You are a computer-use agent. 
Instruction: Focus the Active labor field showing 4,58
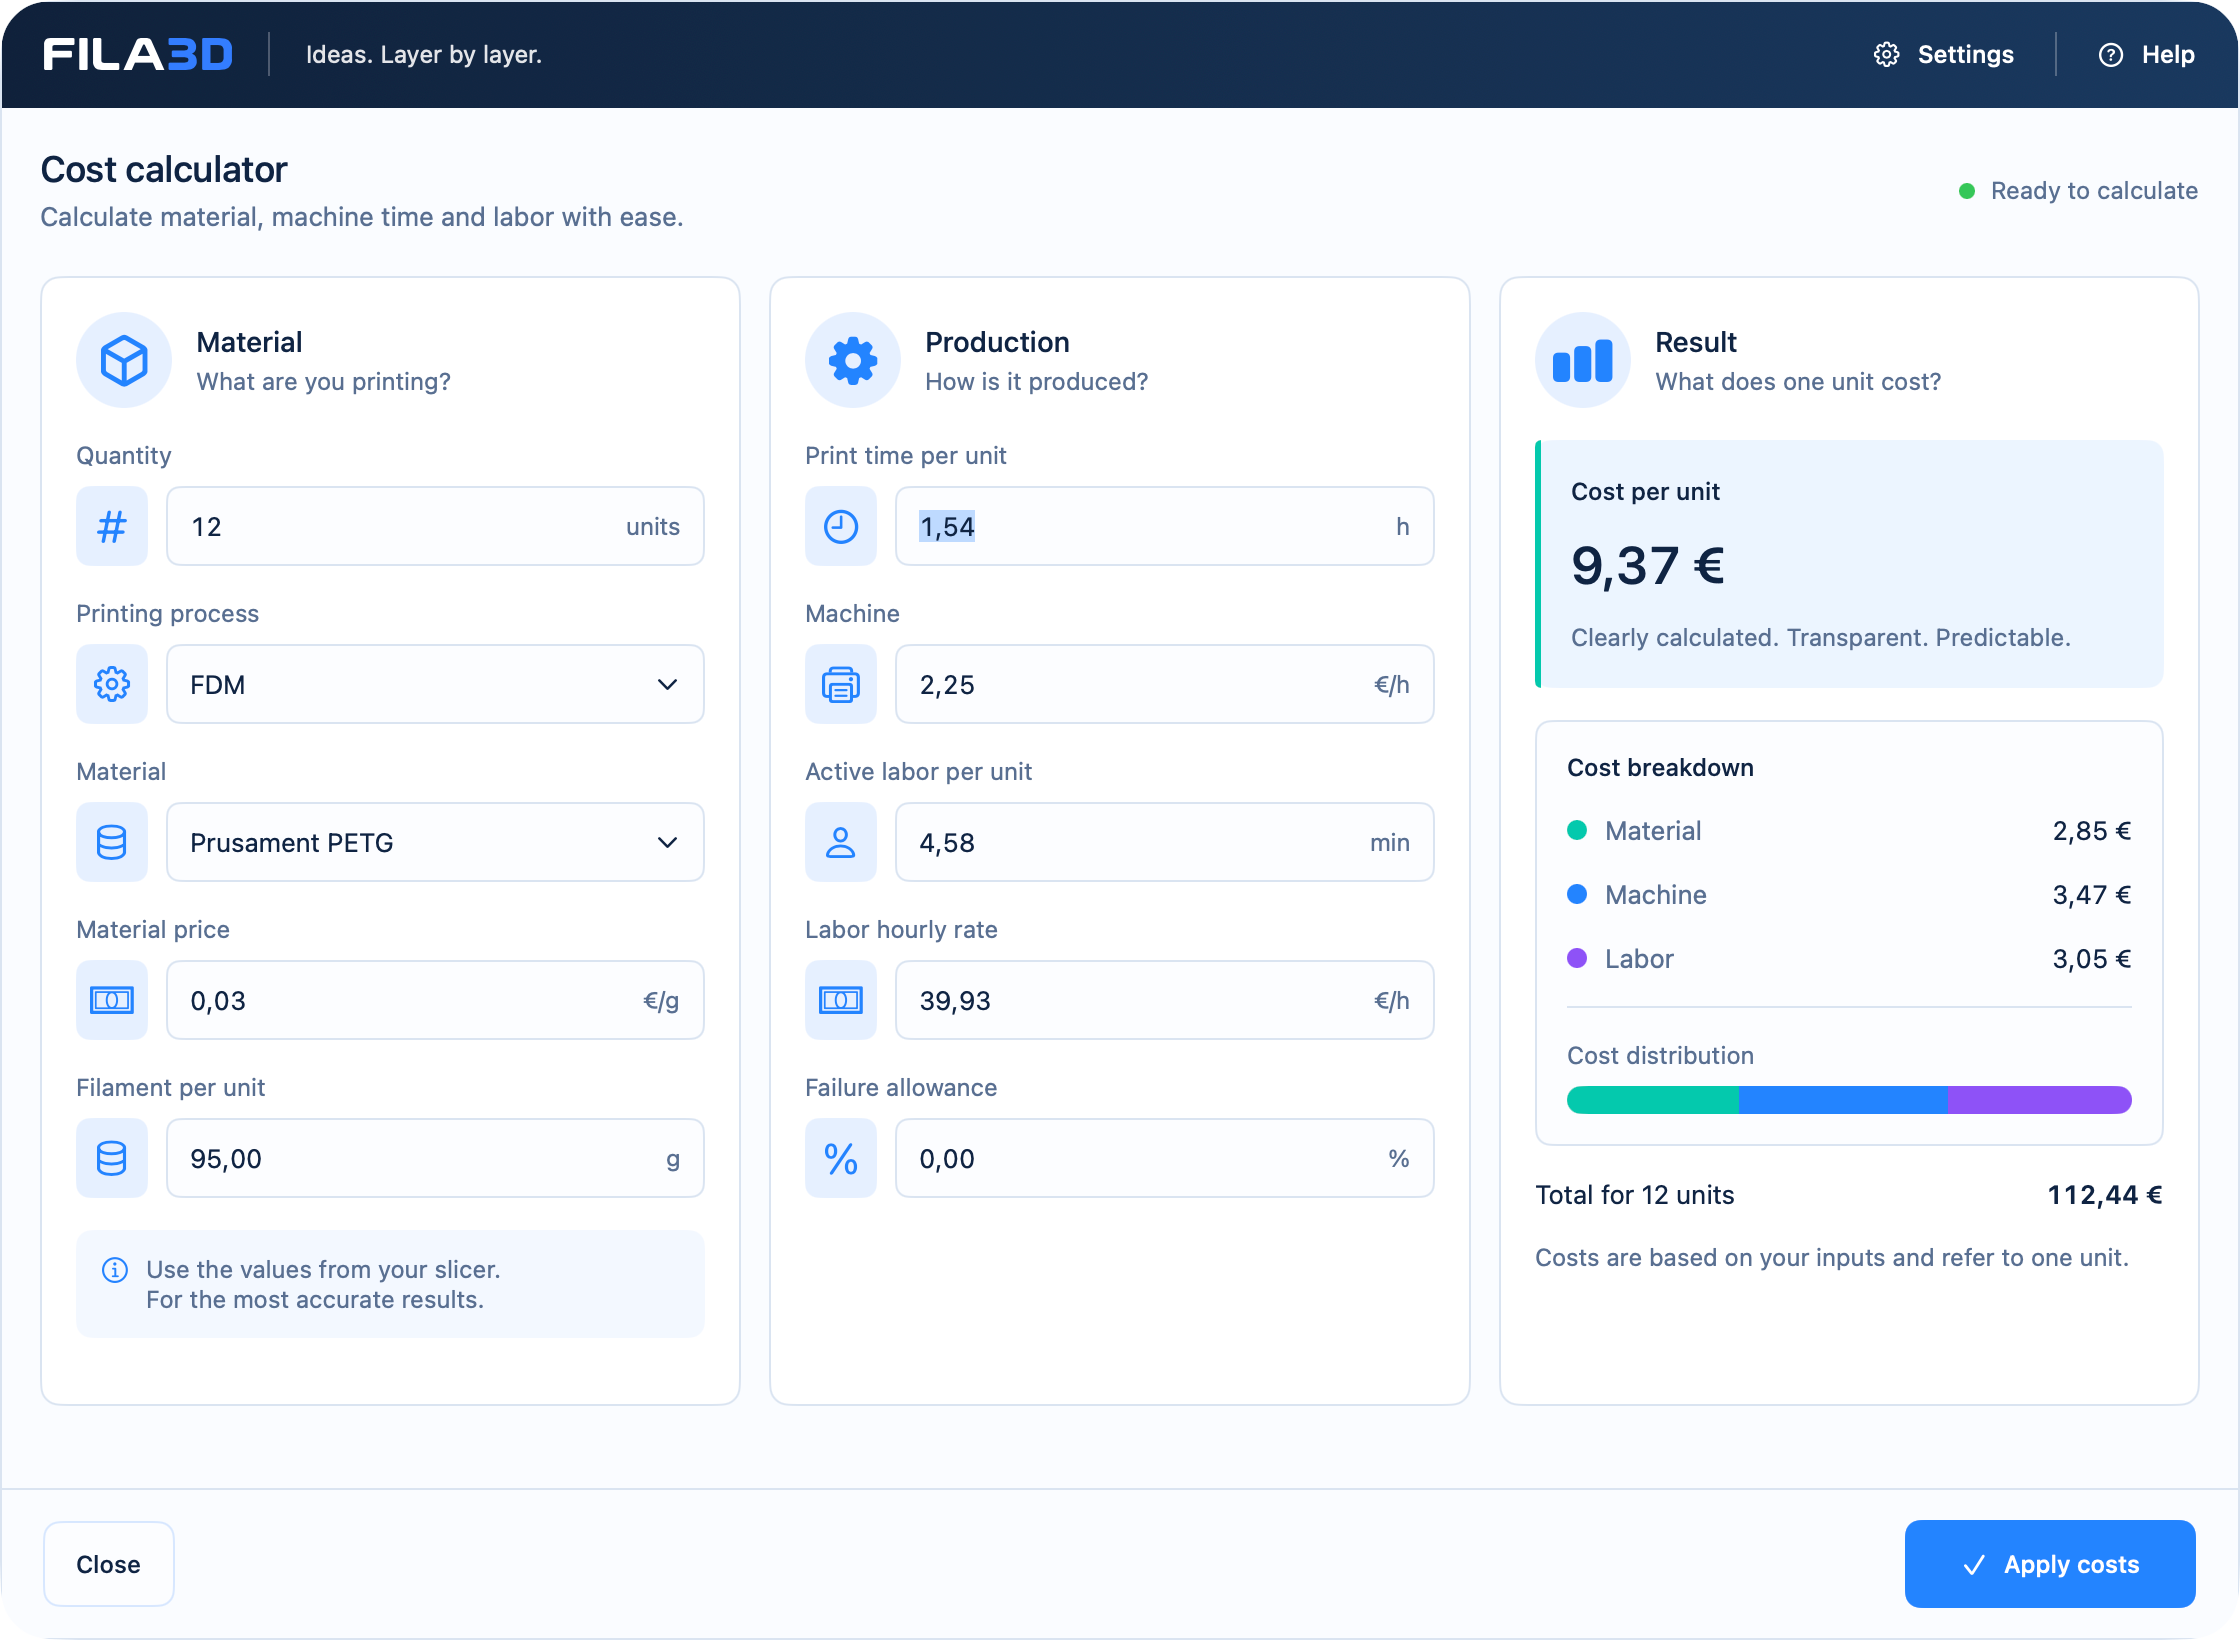pos(1164,842)
